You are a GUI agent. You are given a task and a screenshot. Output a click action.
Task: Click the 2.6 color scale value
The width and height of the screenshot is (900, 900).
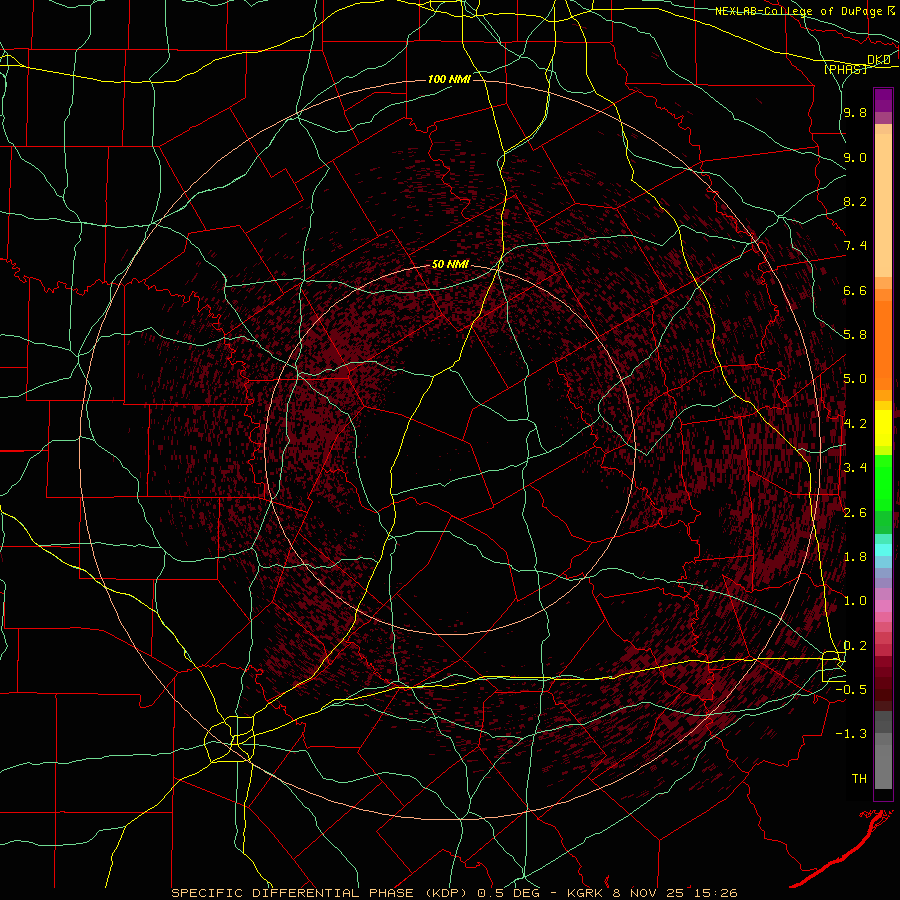tap(855, 513)
